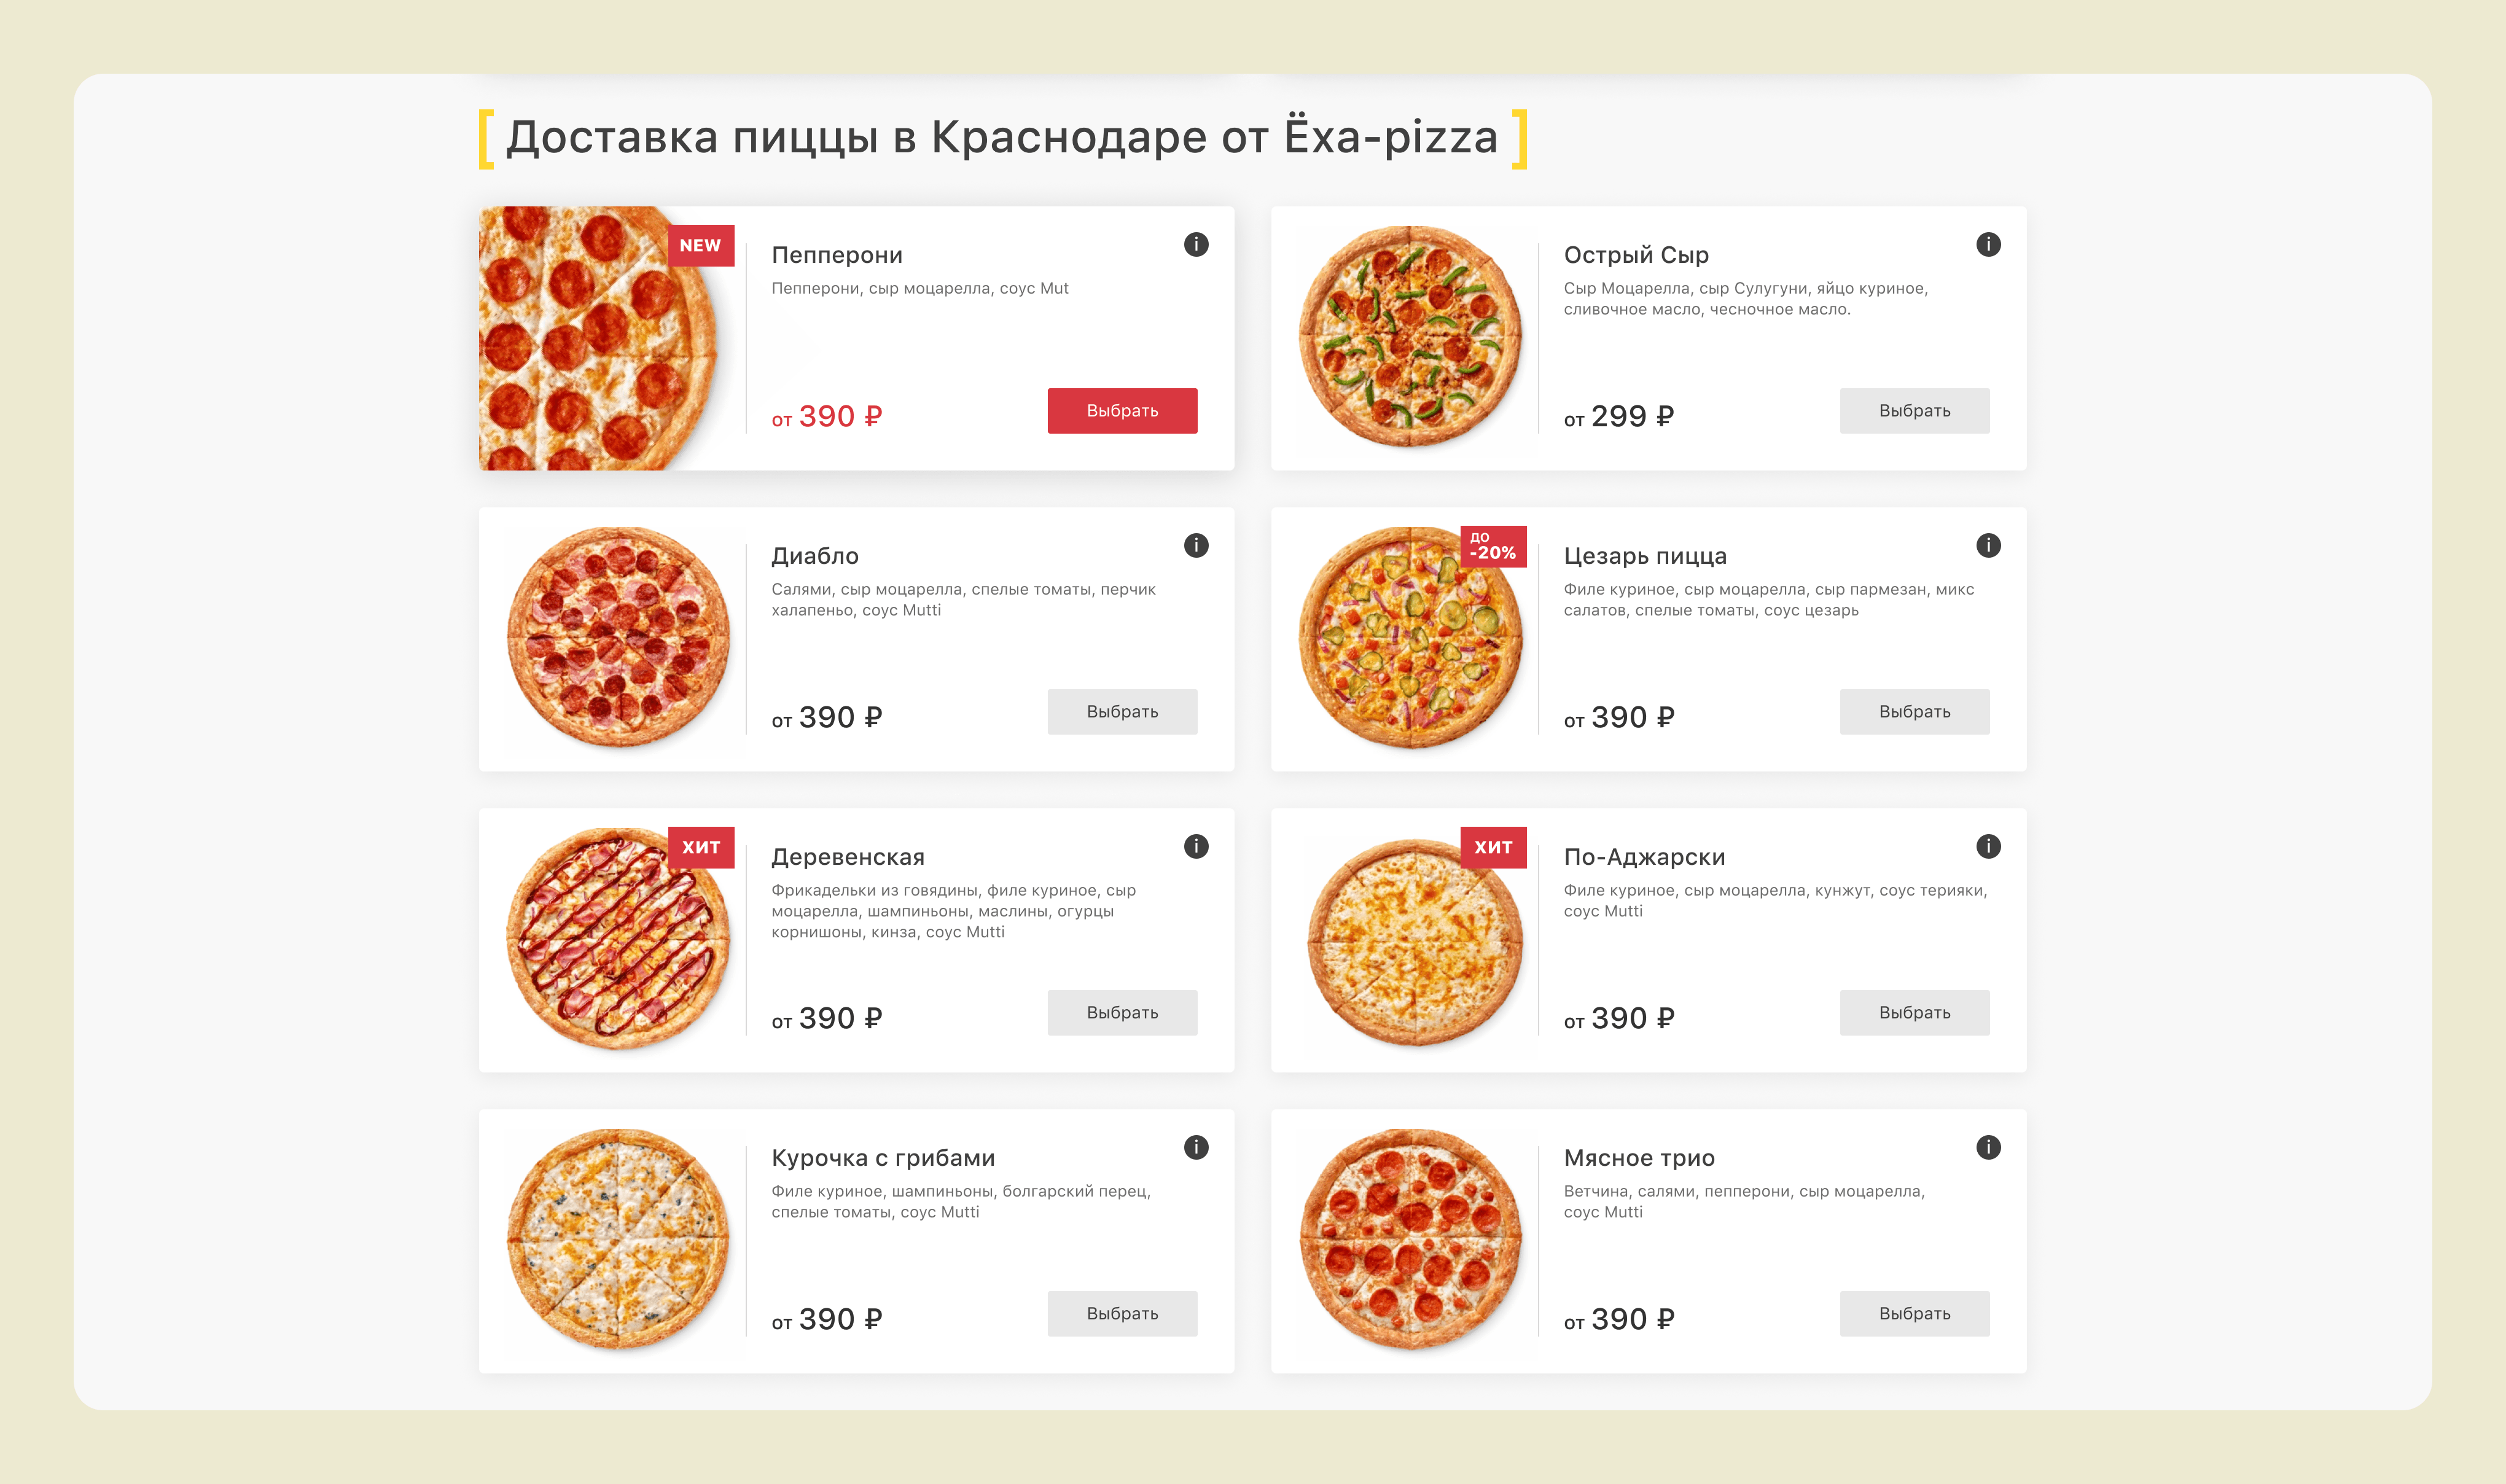Open Деревенская pizza info icon
Viewport: 2506px width, 1484px height.
click(1196, 847)
